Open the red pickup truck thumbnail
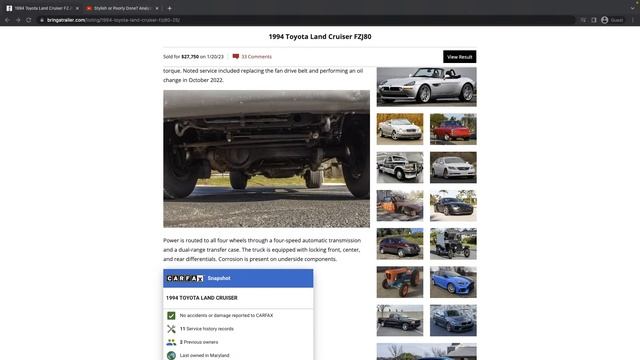640x360 pixels. 453,129
